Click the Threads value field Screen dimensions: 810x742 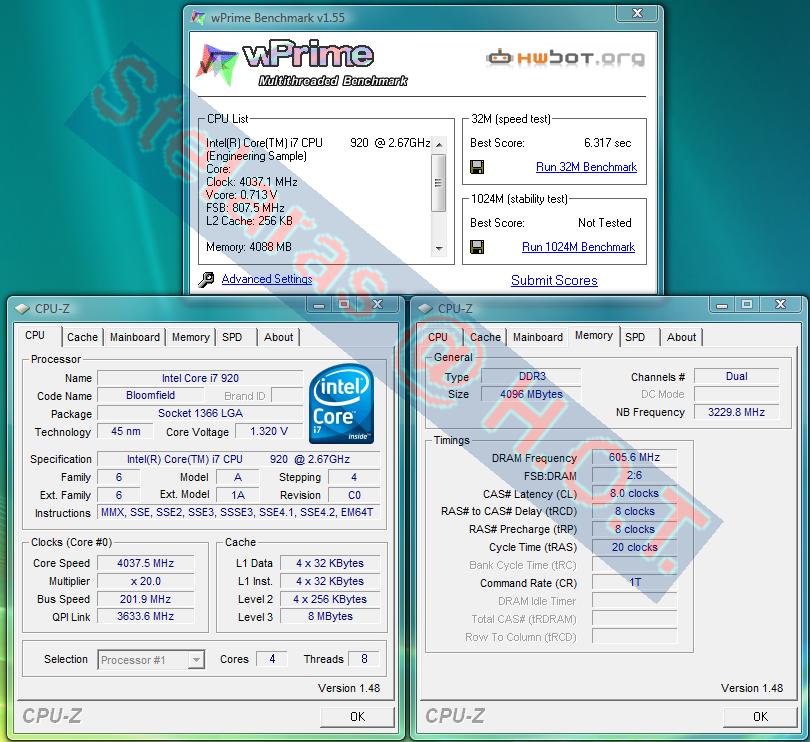(x=364, y=659)
